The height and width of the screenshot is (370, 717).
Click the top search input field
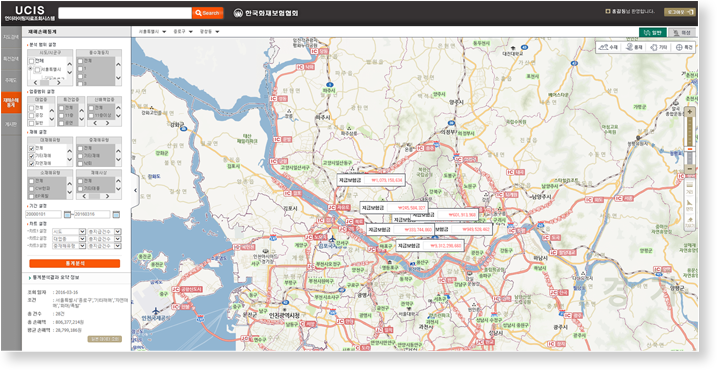(125, 13)
